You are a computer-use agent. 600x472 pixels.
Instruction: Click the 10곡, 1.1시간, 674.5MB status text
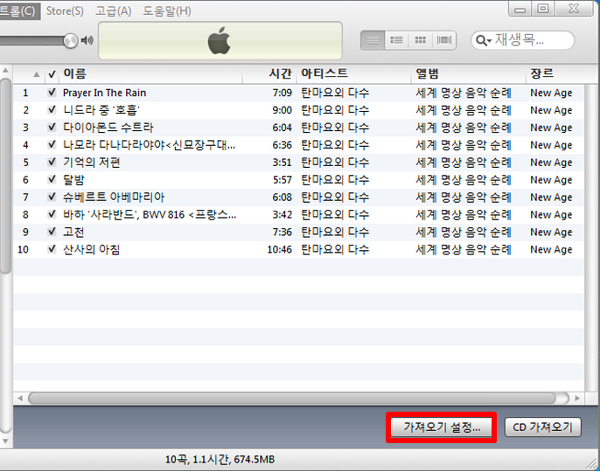[x=220, y=459]
